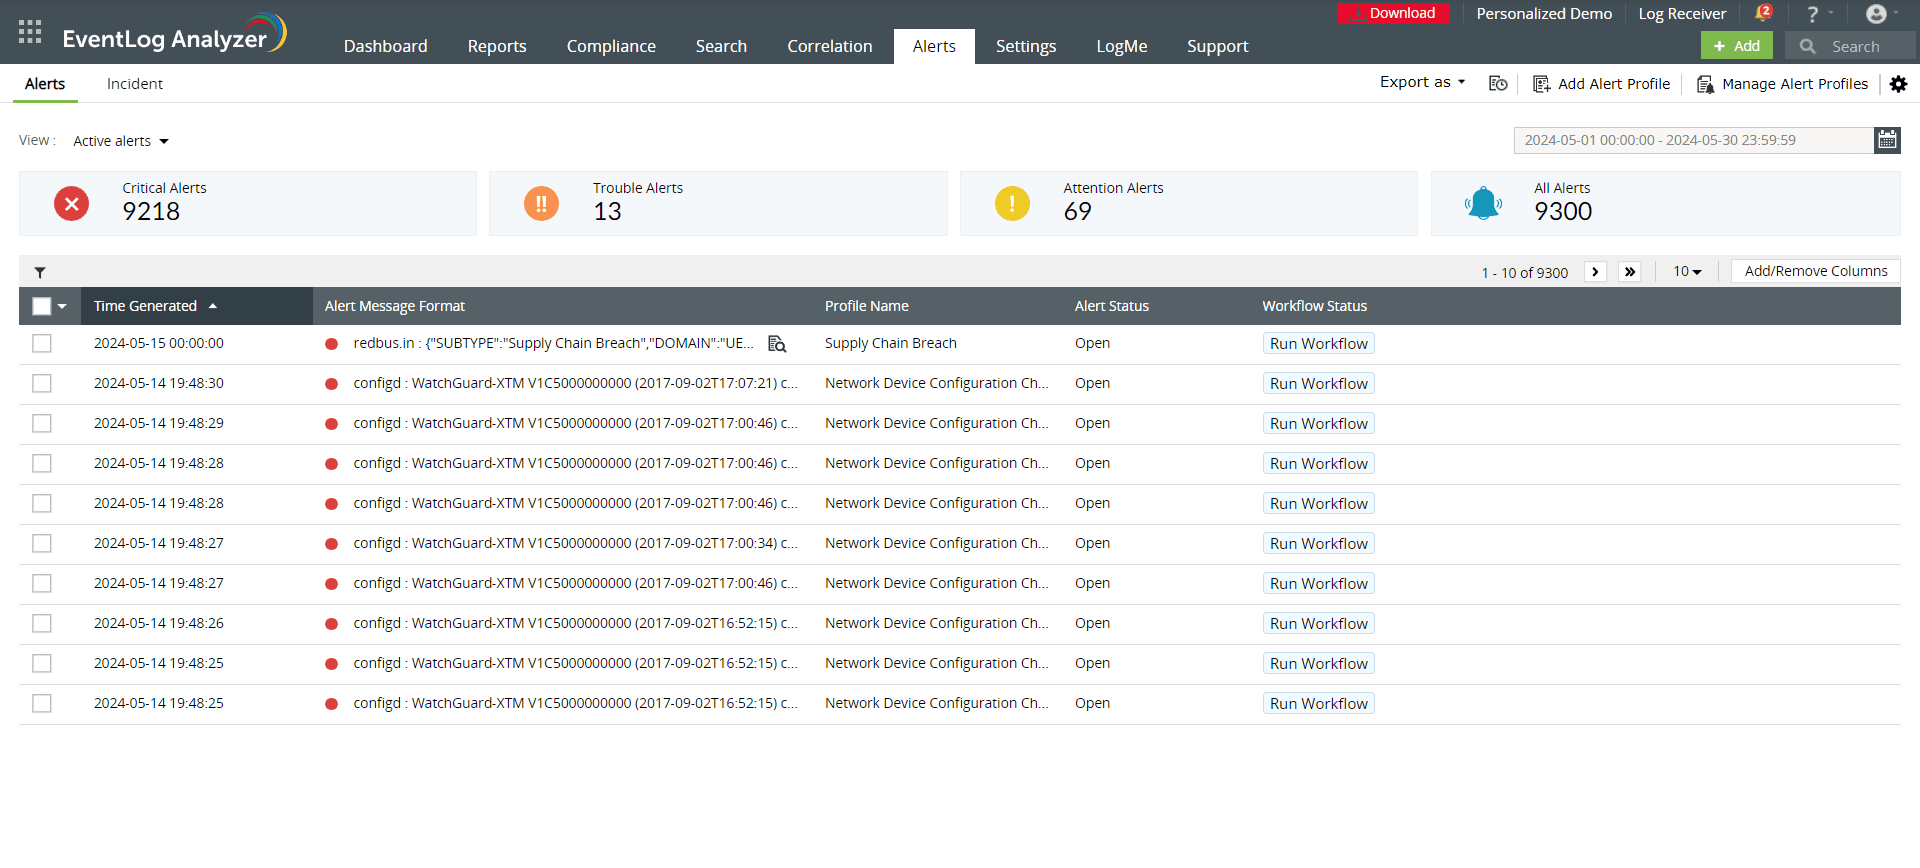Open the Compliance tab

611,46
